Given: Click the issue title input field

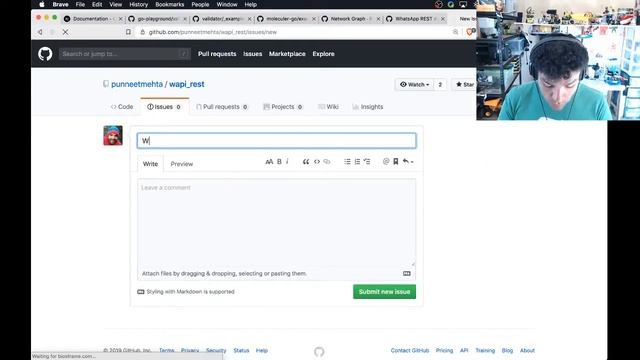Looking at the screenshot, I should 277,140.
